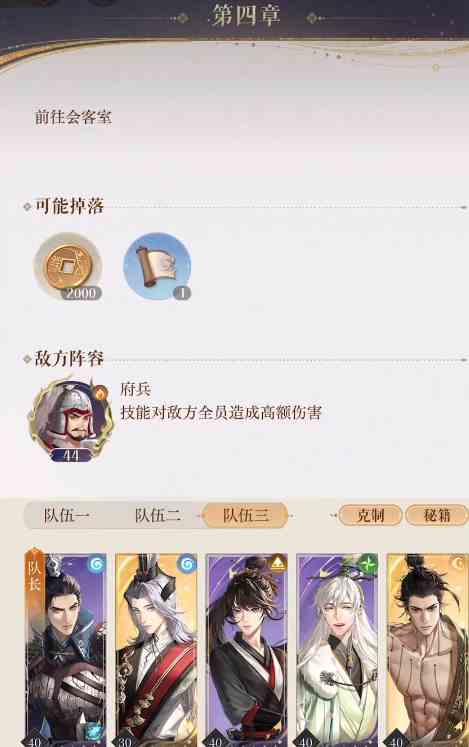Select the ponytail character in black robe

point(247,650)
